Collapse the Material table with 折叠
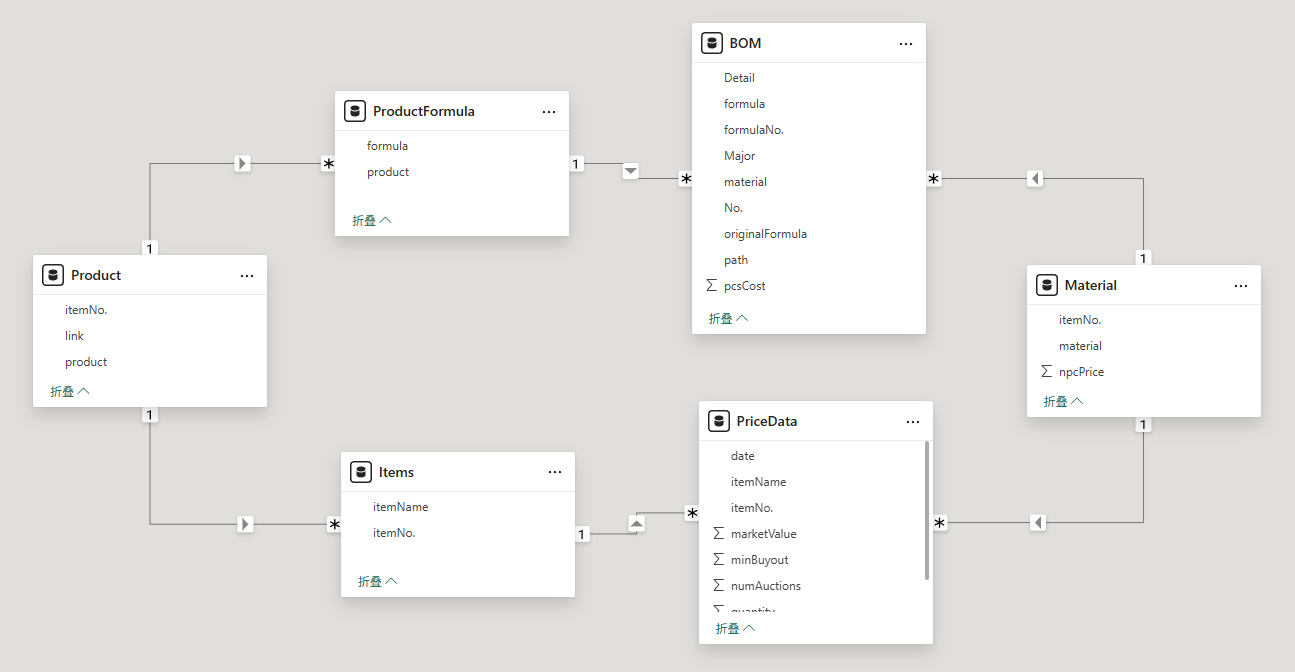 [1064, 401]
